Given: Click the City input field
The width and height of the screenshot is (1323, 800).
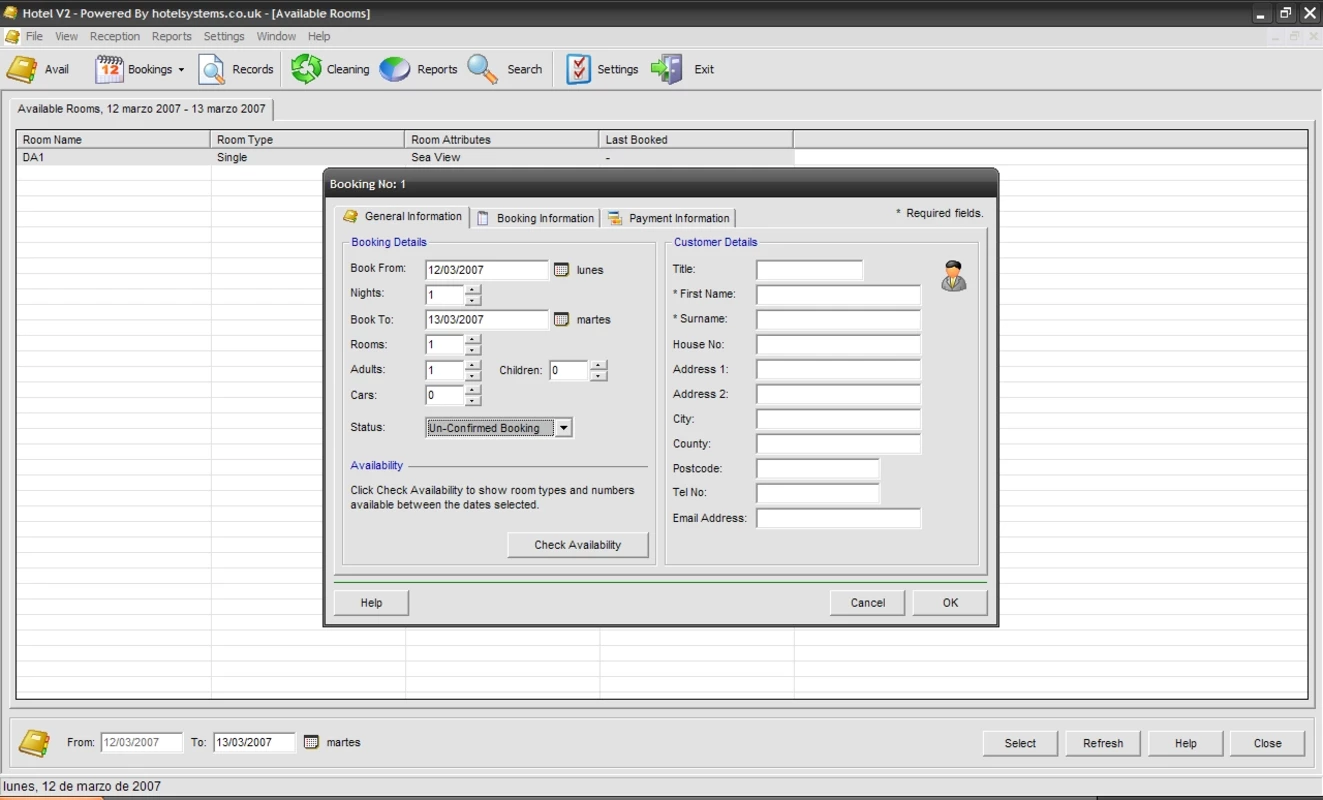Looking at the screenshot, I should pyautogui.click(x=838, y=420).
